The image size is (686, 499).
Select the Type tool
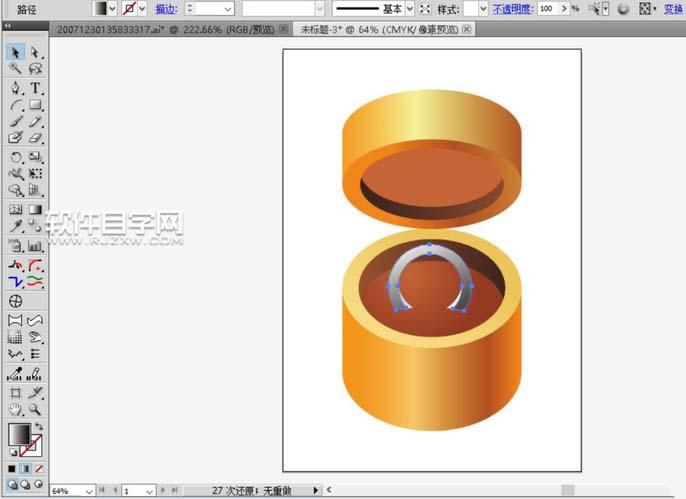coord(35,87)
